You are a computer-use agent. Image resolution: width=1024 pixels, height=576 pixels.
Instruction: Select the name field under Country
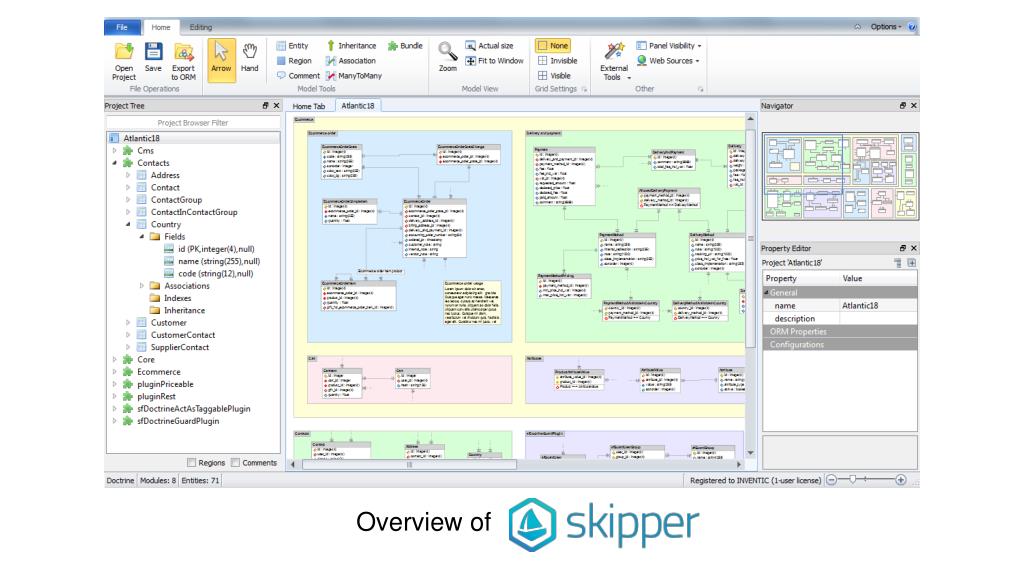click(x=219, y=261)
